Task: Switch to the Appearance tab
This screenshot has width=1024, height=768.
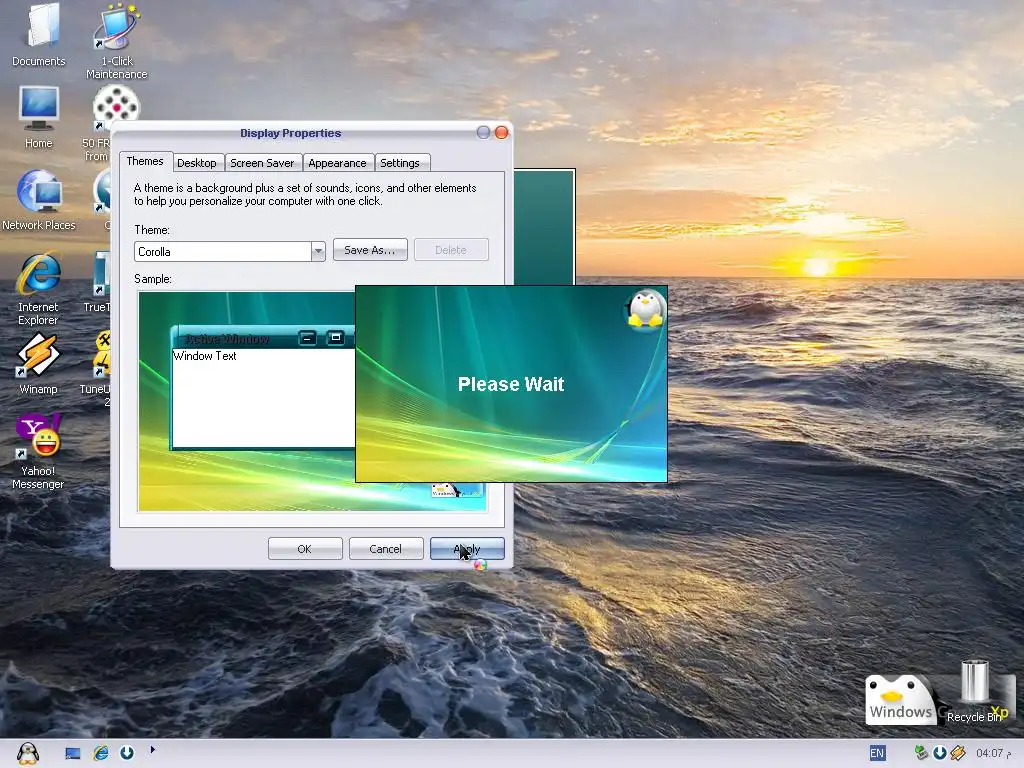Action: tap(337, 163)
